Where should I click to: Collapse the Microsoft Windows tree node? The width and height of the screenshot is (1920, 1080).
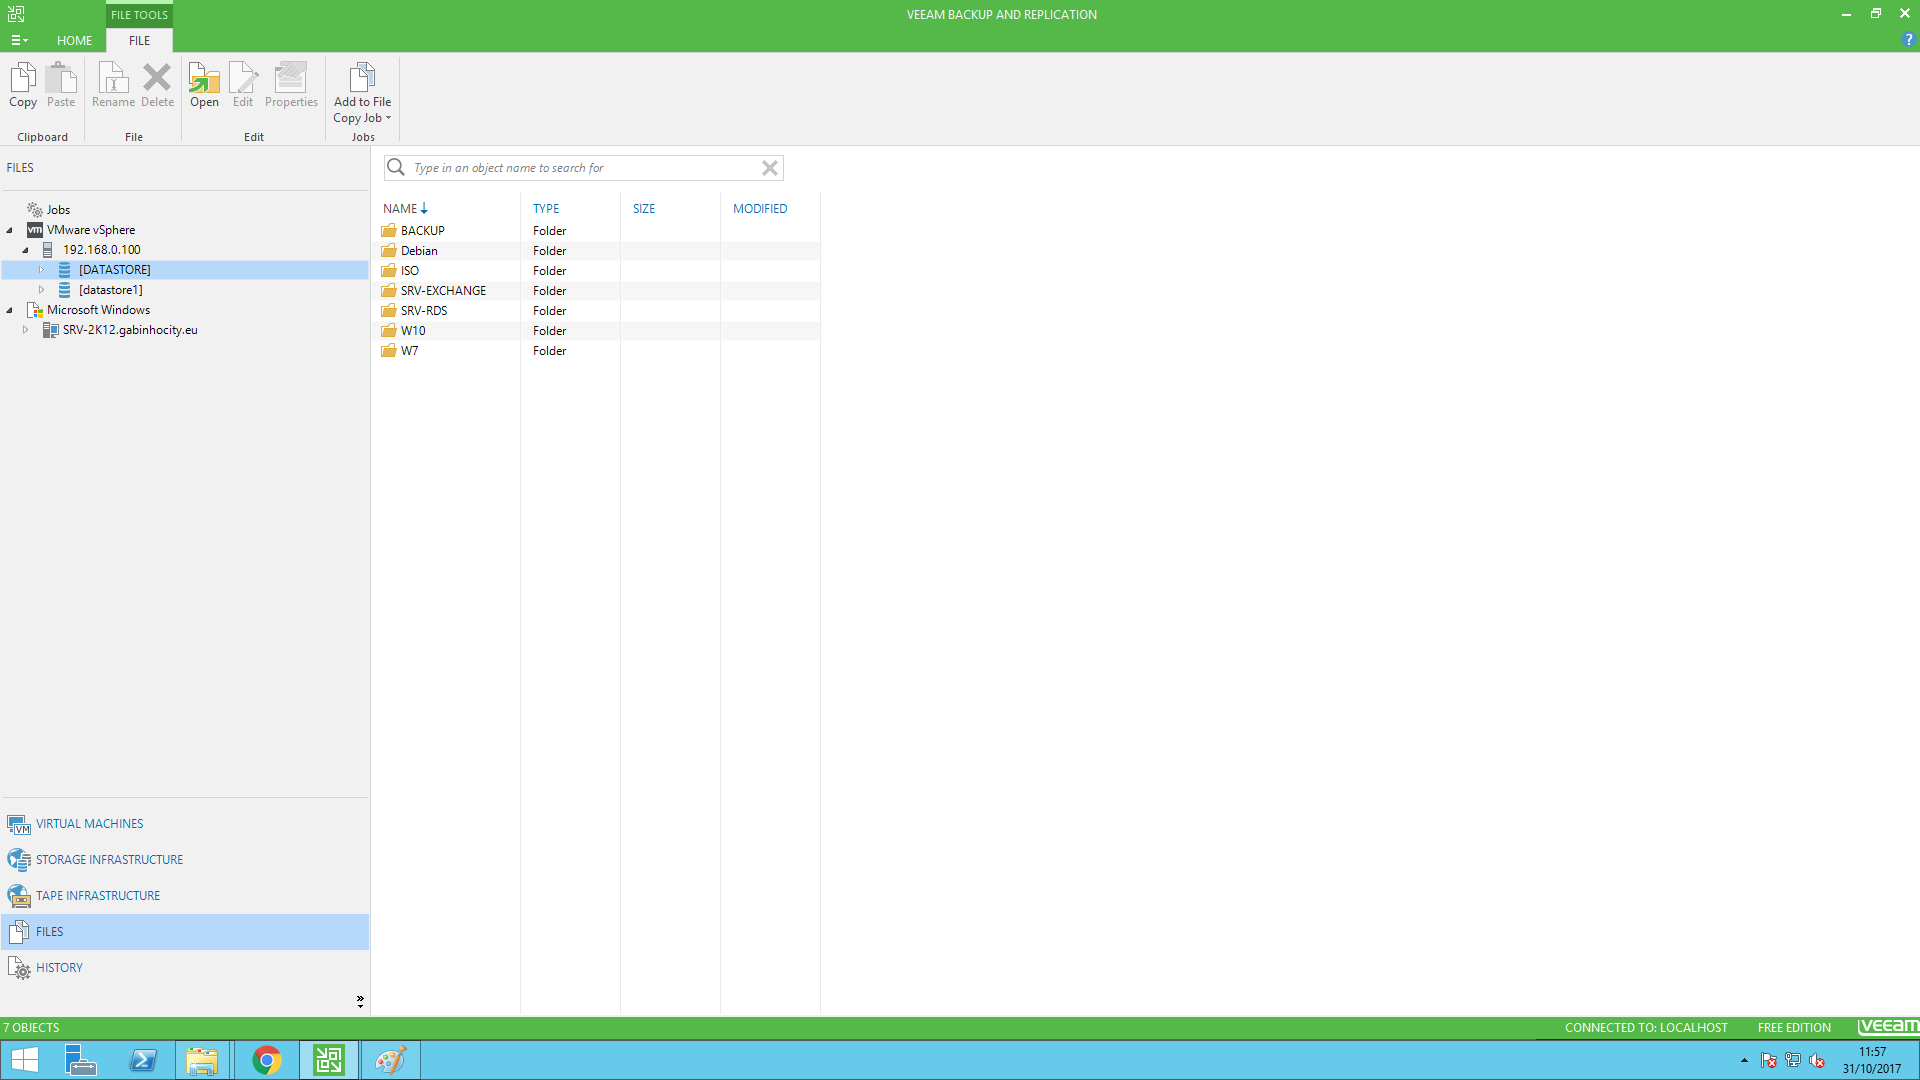pyautogui.click(x=10, y=310)
